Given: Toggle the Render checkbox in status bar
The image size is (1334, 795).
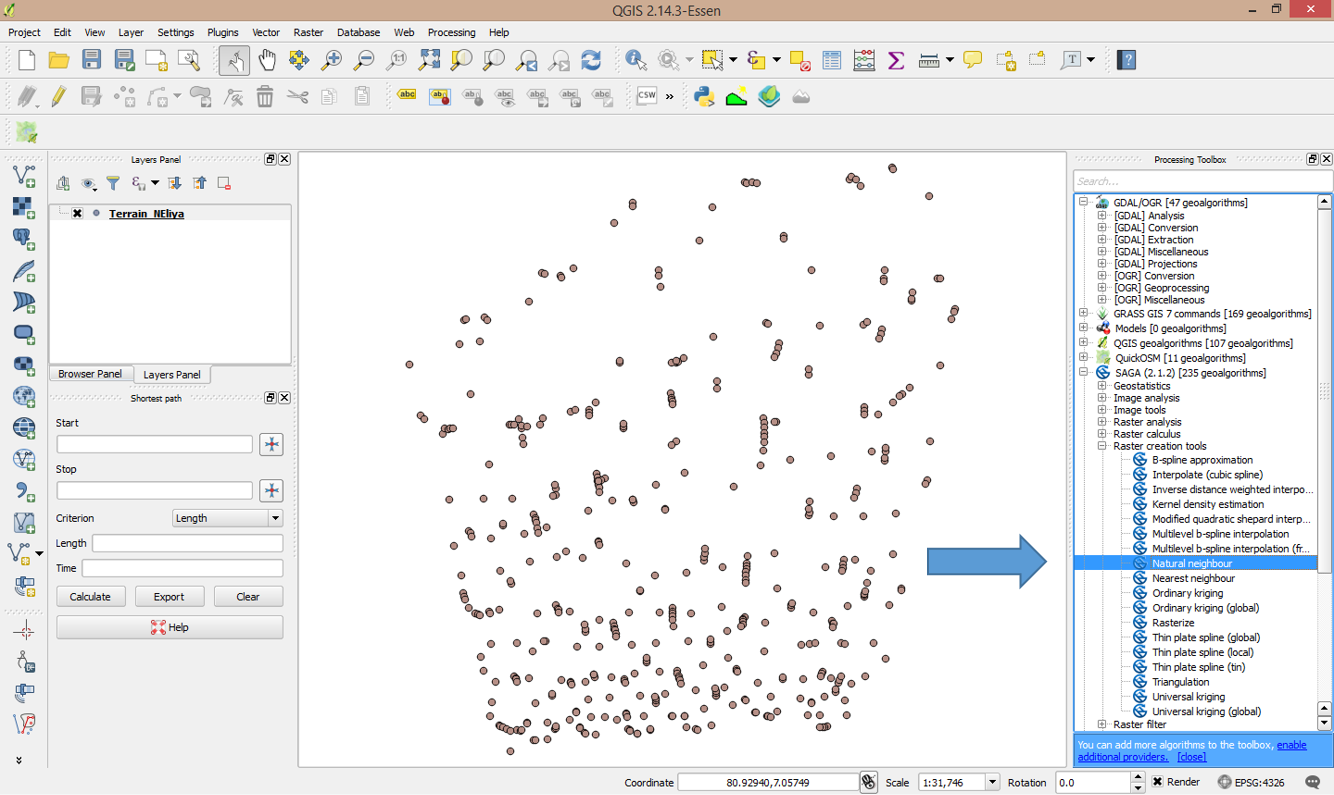Looking at the screenshot, I should click(x=1156, y=782).
